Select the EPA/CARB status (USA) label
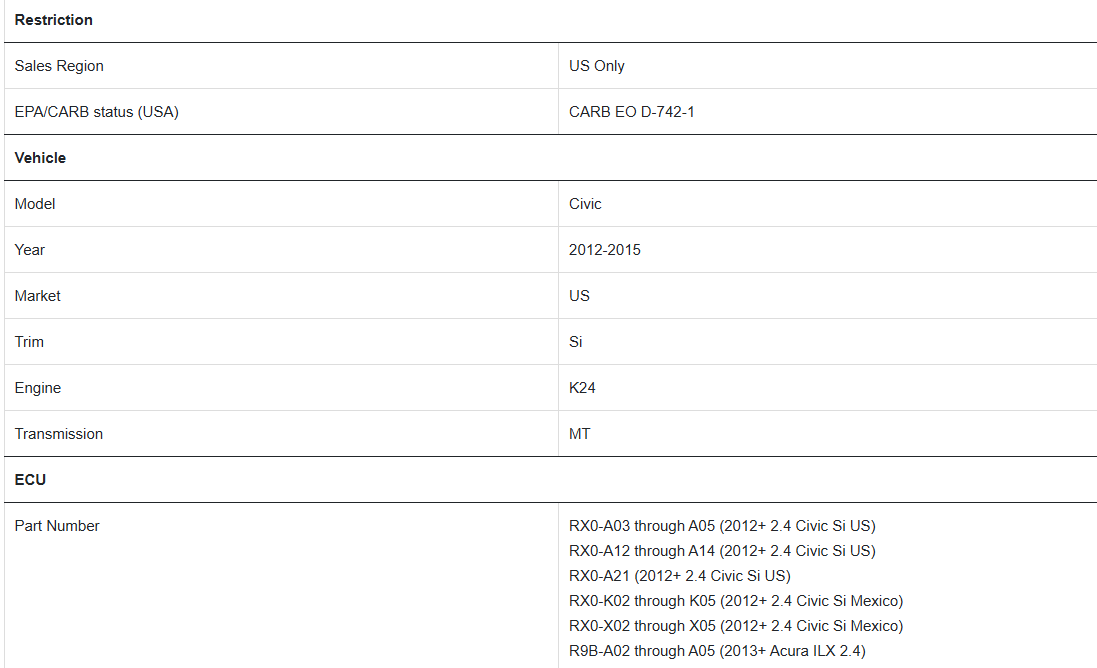Screen dimensions: 1097x668 pos(97,112)
